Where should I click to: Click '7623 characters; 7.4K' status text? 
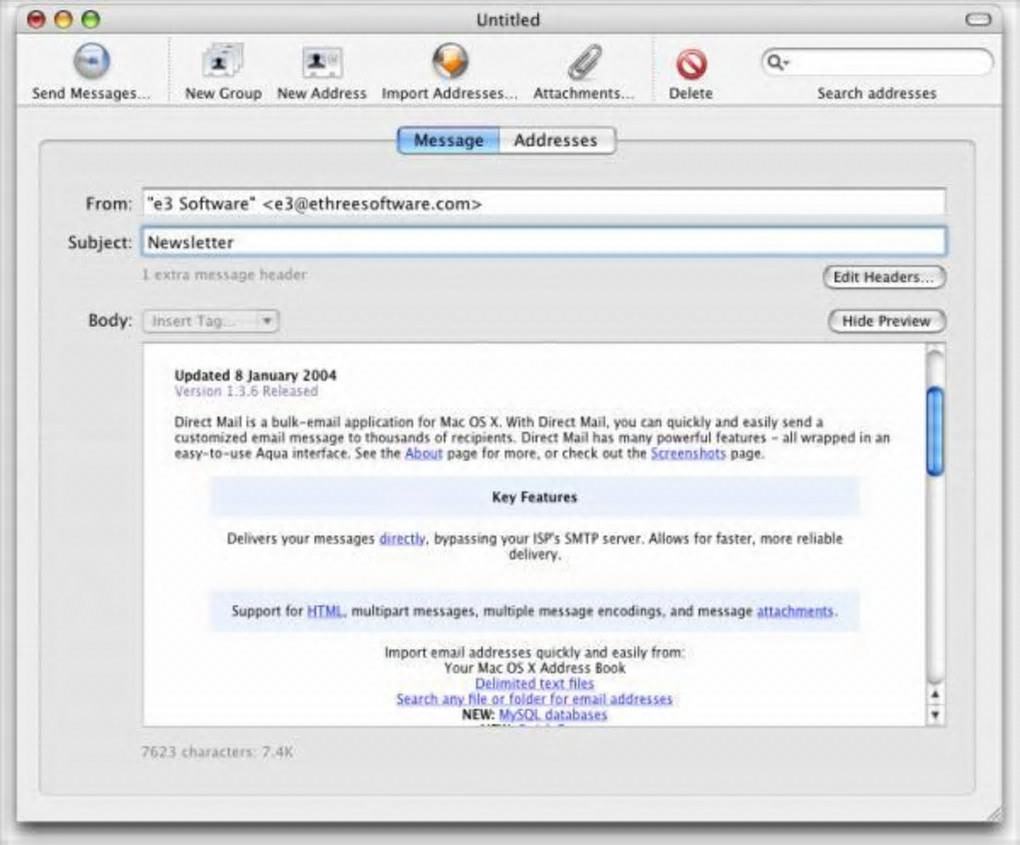pos(217,752)
